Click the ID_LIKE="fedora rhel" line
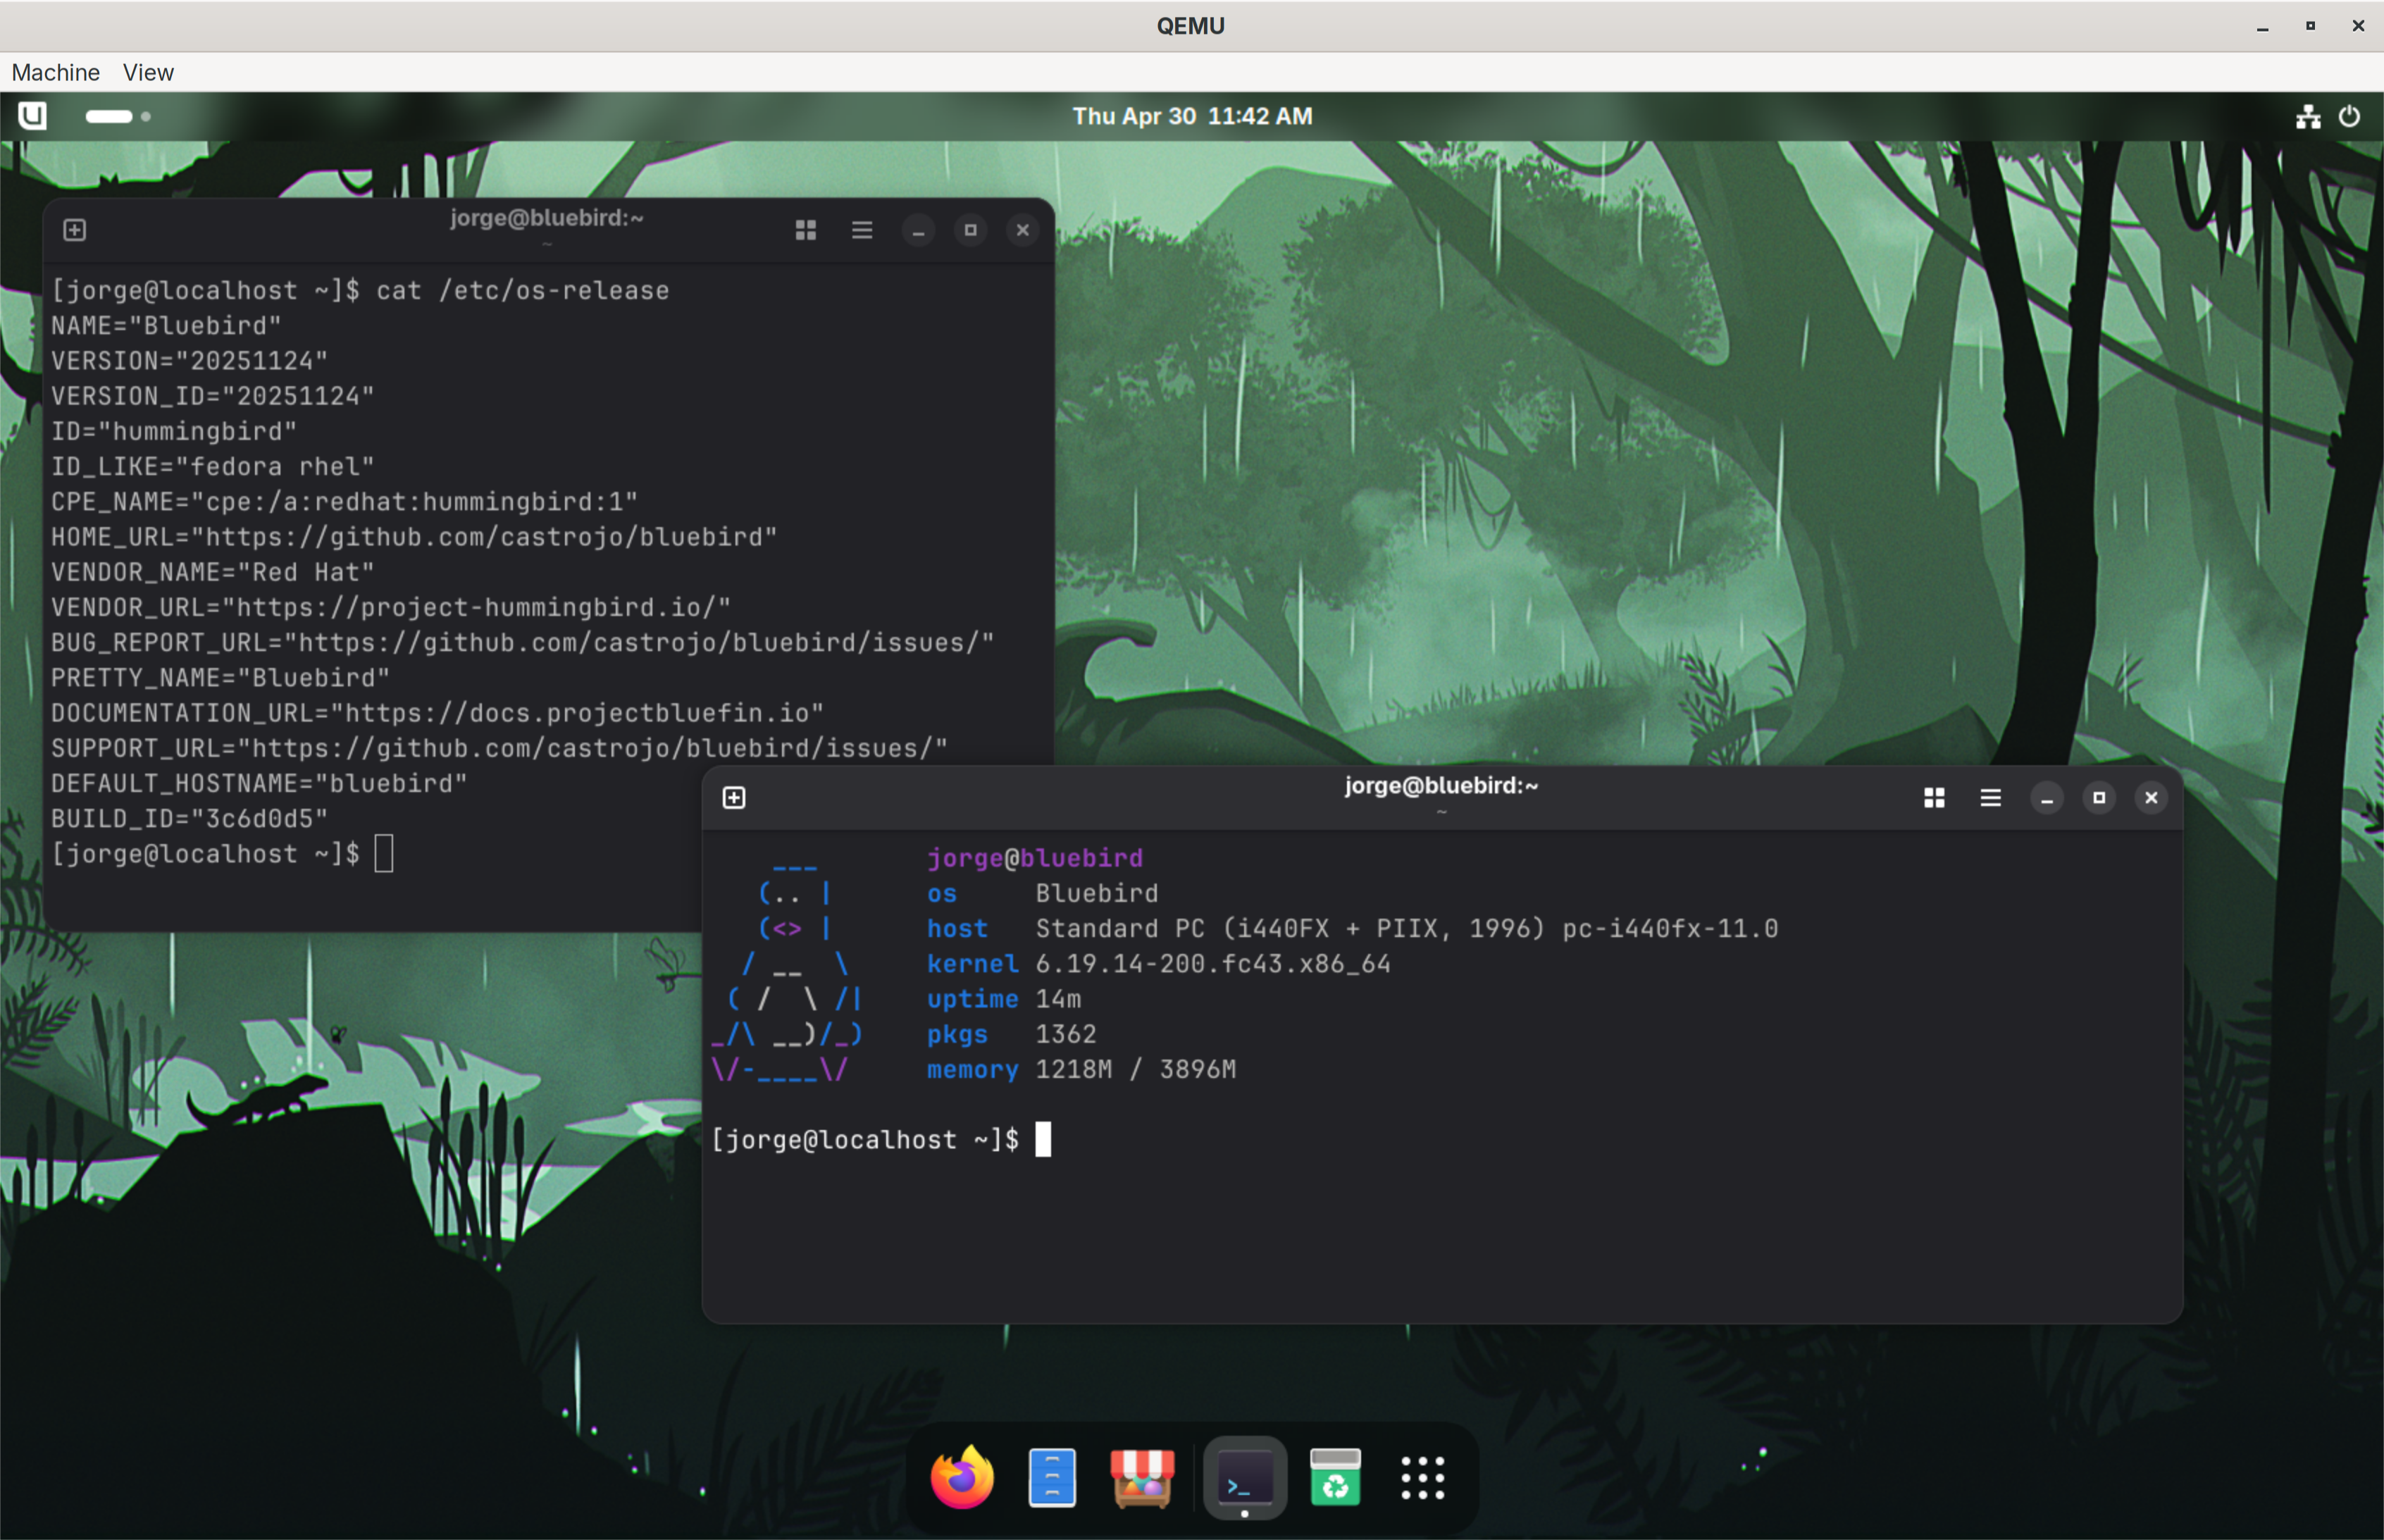 click(x=212, y=466)
